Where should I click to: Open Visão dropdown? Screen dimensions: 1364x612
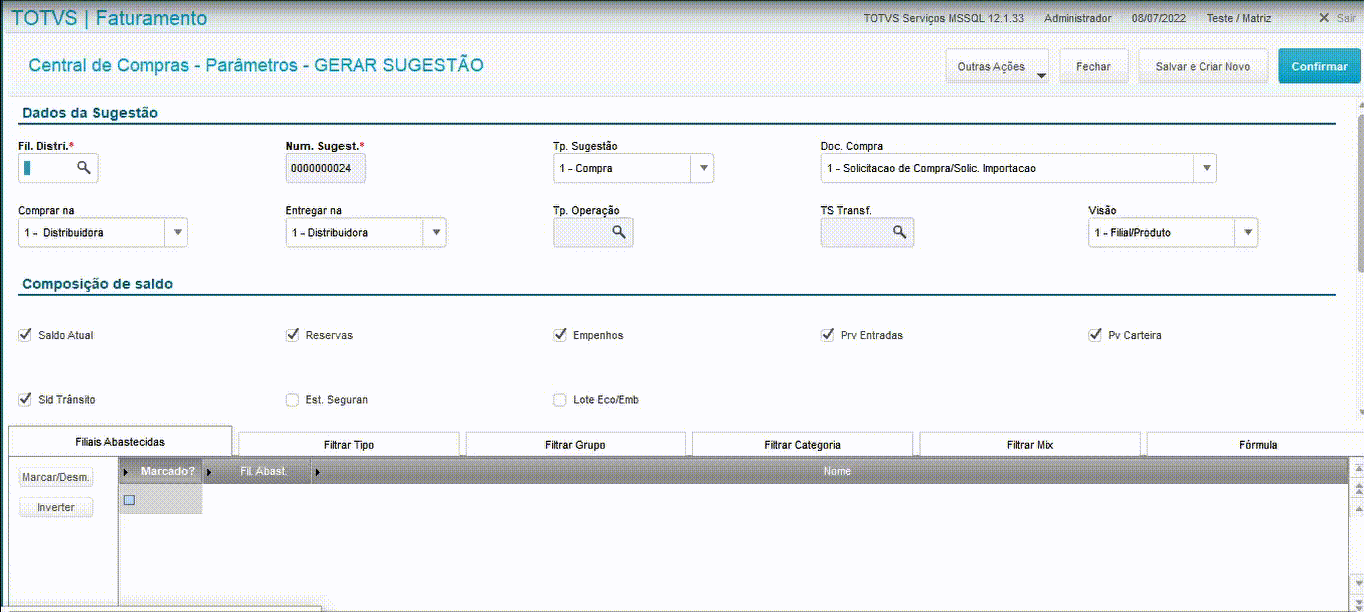1247,232
